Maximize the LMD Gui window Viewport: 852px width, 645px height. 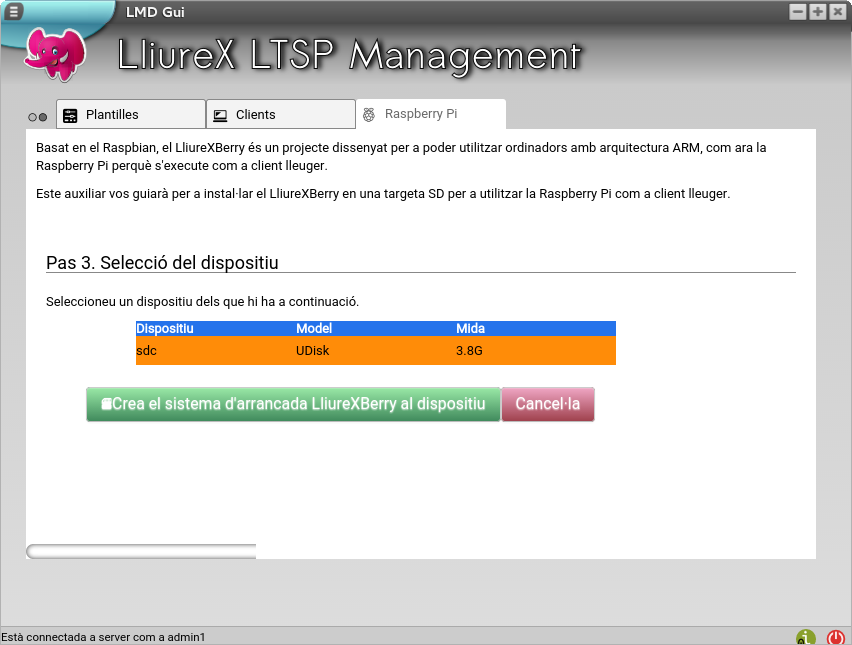coord(817,12)
